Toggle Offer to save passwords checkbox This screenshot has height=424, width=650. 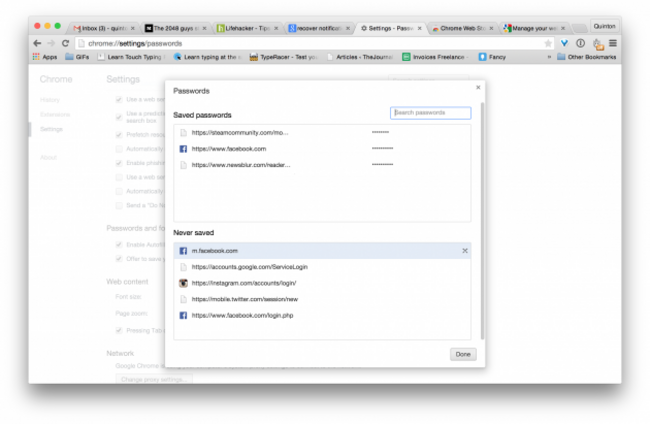119,259
